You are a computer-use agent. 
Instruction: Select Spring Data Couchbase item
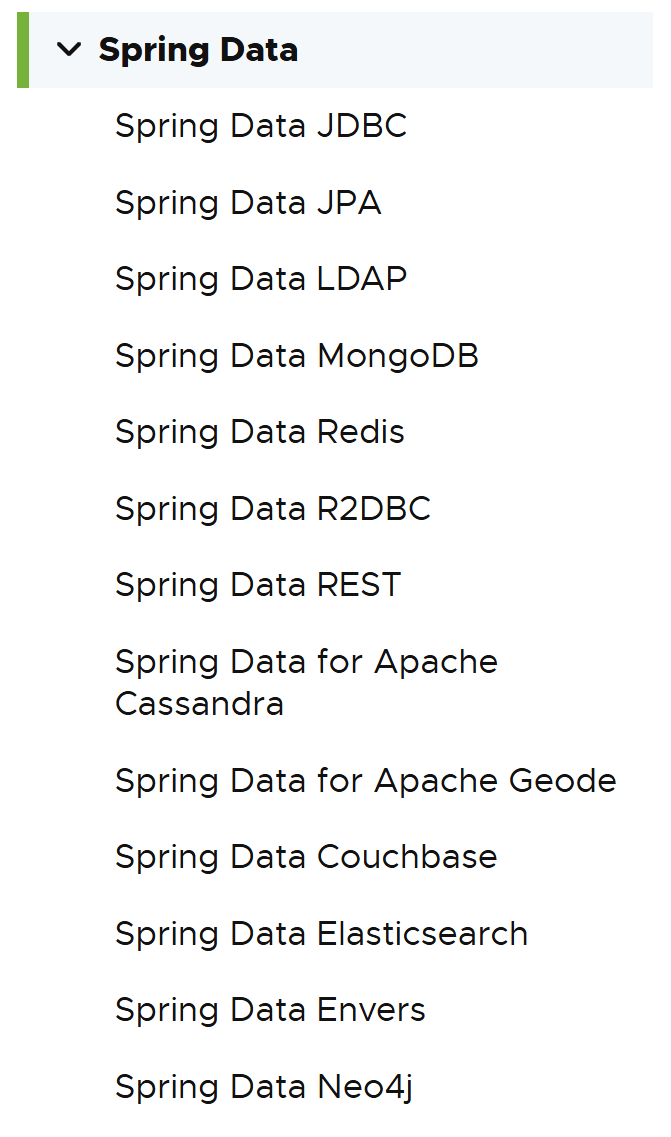point(305,857)
